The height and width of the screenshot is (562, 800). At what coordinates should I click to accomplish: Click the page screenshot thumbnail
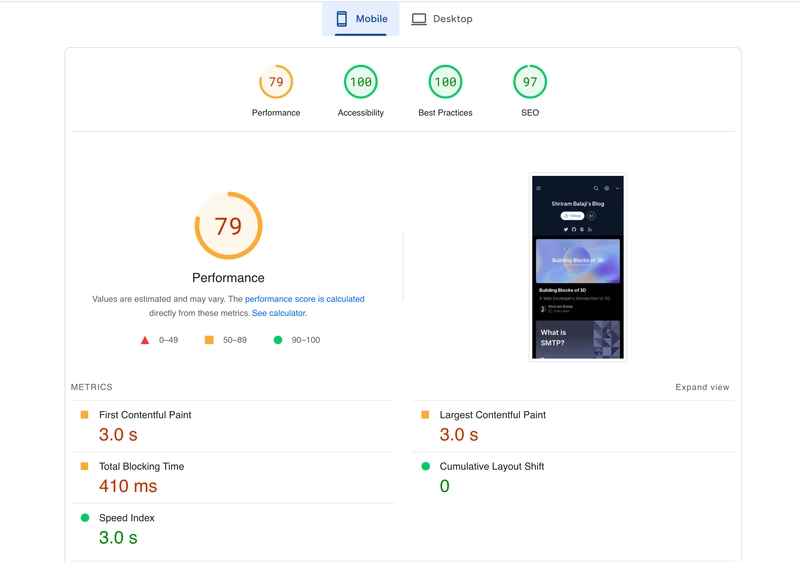tap(578, 267)
